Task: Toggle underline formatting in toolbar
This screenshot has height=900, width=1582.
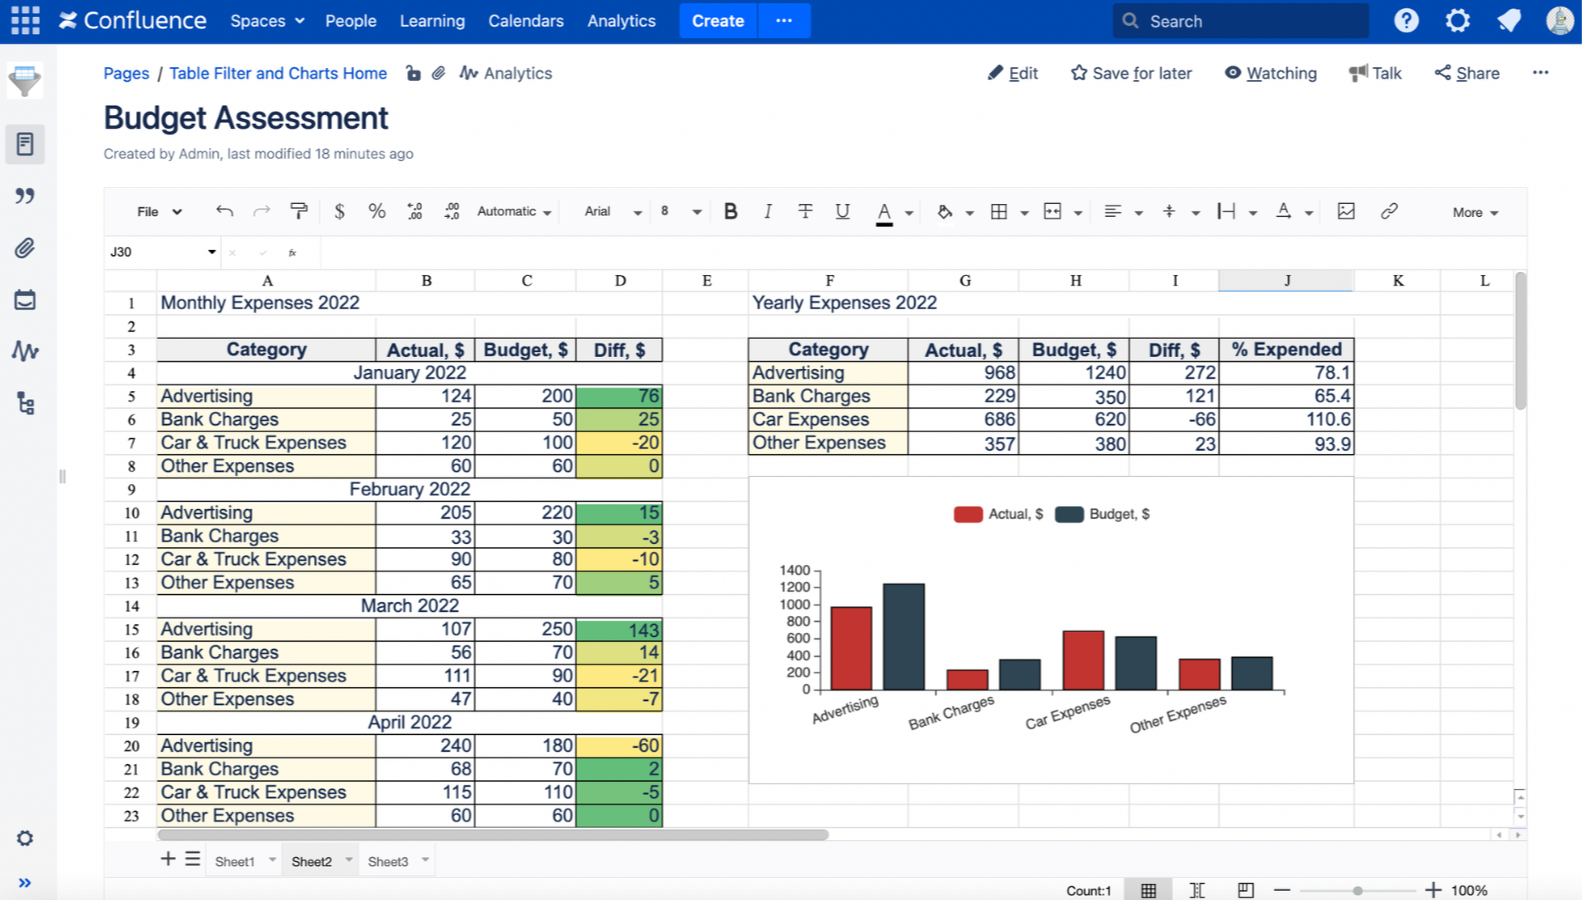Action: coord(842,211)
